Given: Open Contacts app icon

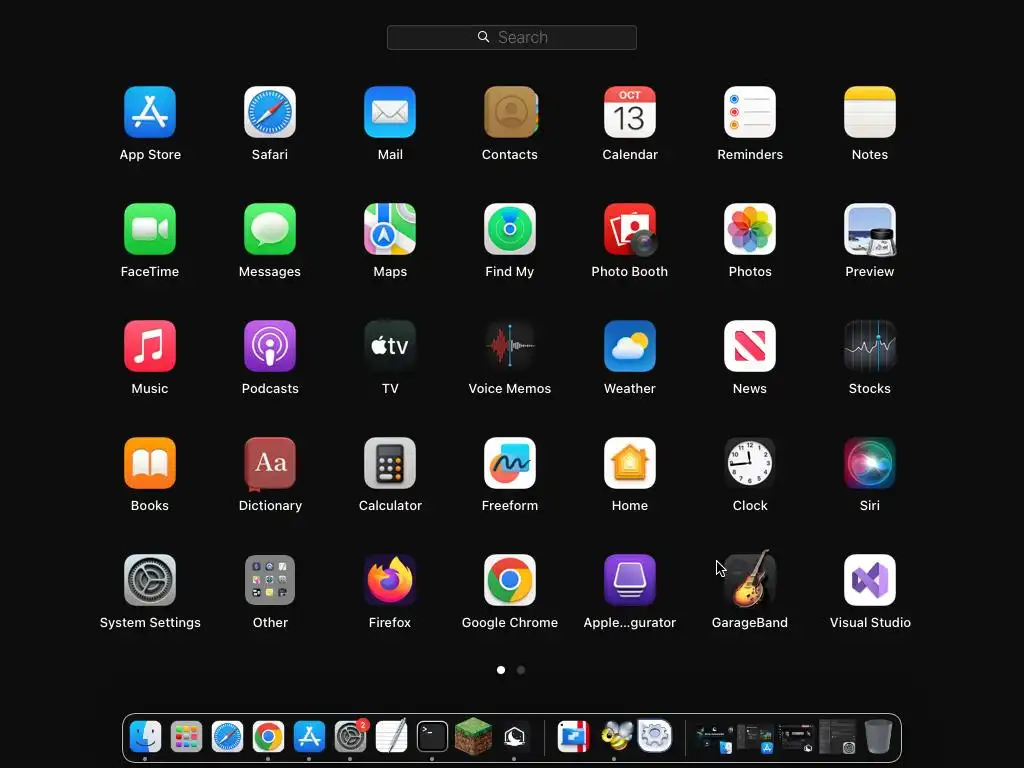Looking at the screenshot, I should tap(510, 112).
